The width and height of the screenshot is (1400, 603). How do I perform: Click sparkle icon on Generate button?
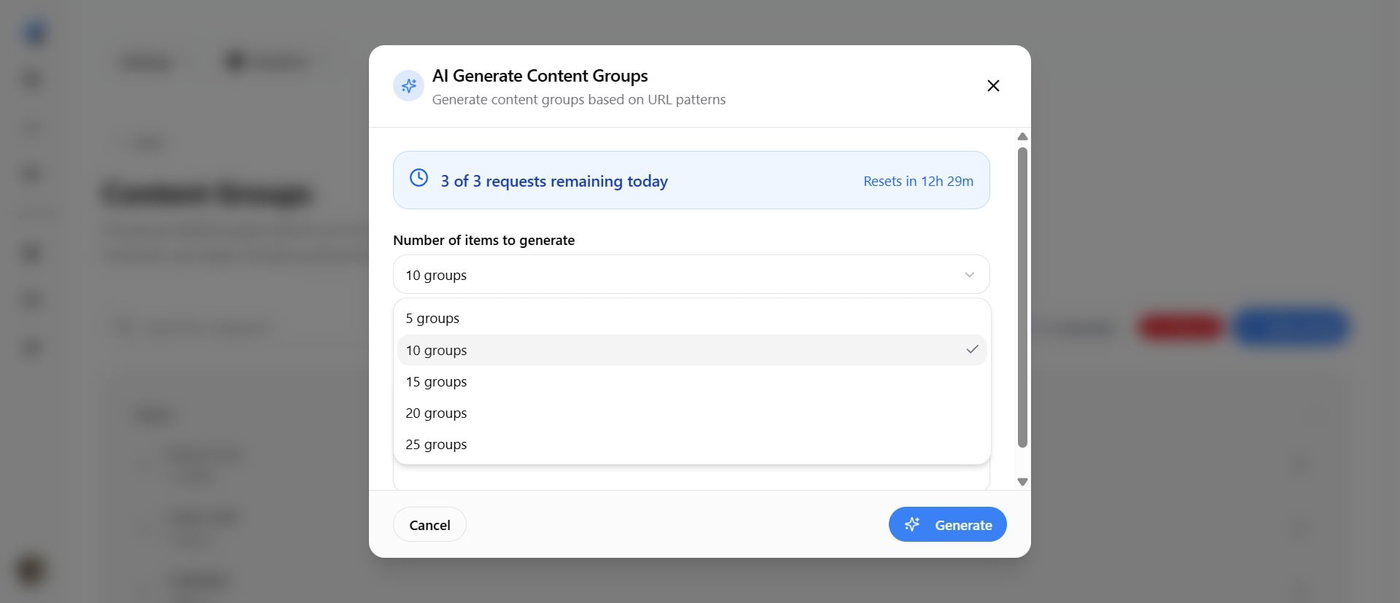click(x=912, y=524)
